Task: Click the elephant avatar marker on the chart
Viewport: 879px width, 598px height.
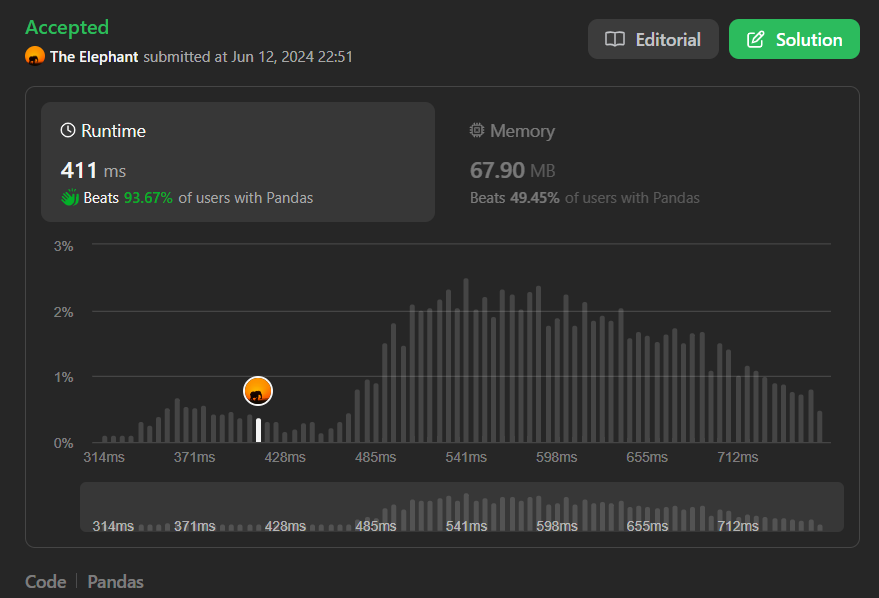Action: click(x=258, y=392)
